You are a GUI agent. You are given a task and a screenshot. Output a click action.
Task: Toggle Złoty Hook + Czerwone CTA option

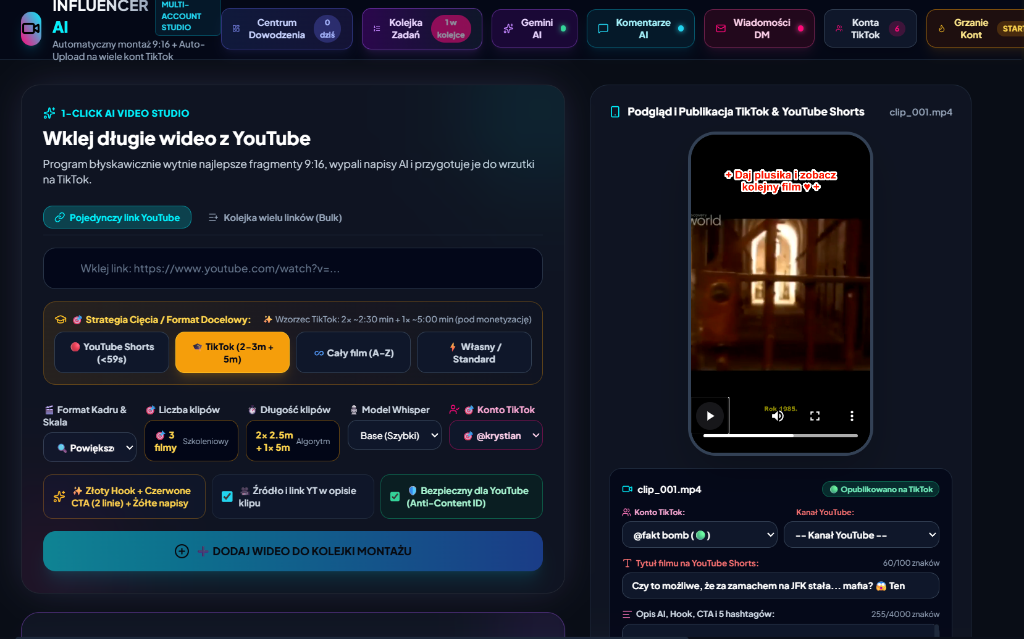click(x=124, y=497)
